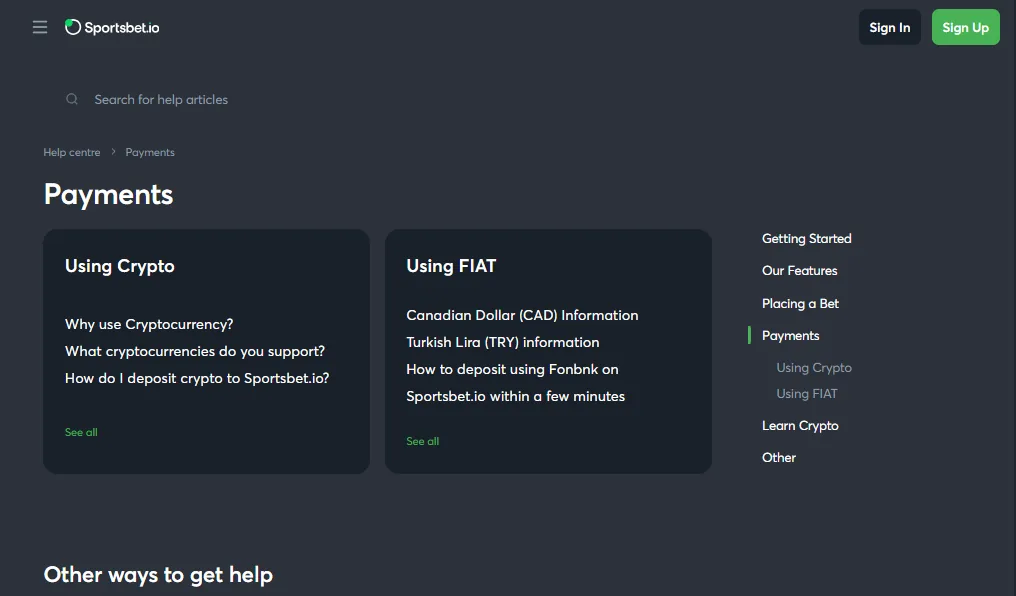Viewport: 1016px width, 596px height.
Task: Click the Payments breadcrumb link
Action: click(x=150, y=152)
